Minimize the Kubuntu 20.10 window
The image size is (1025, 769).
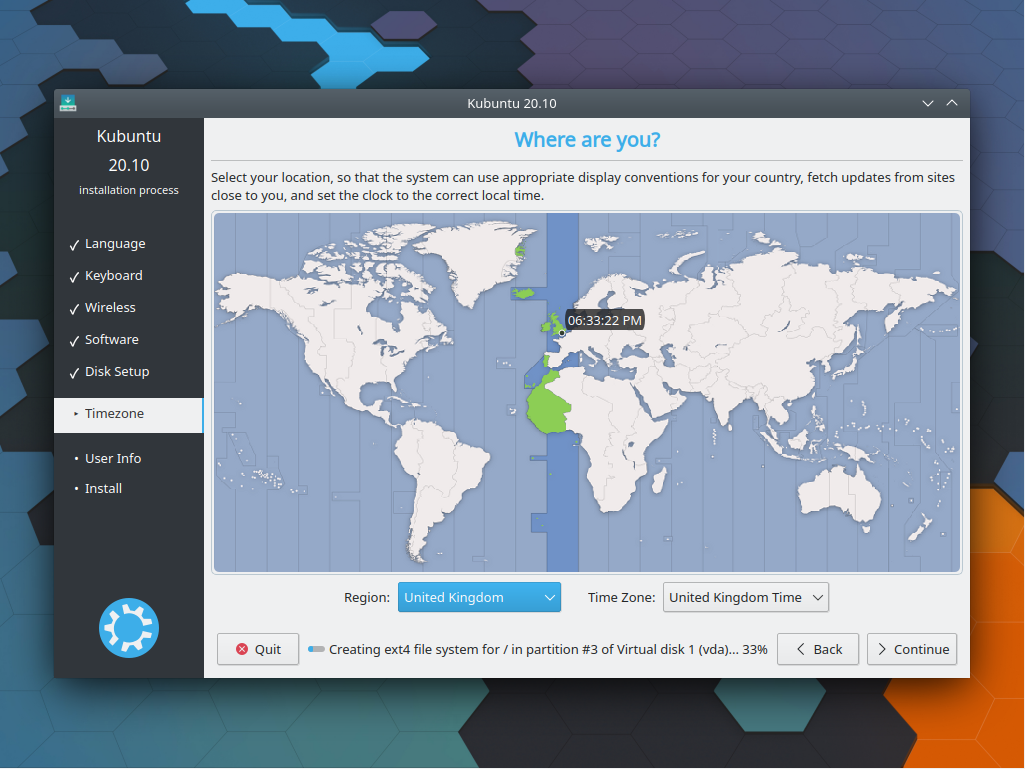[928, 103]
